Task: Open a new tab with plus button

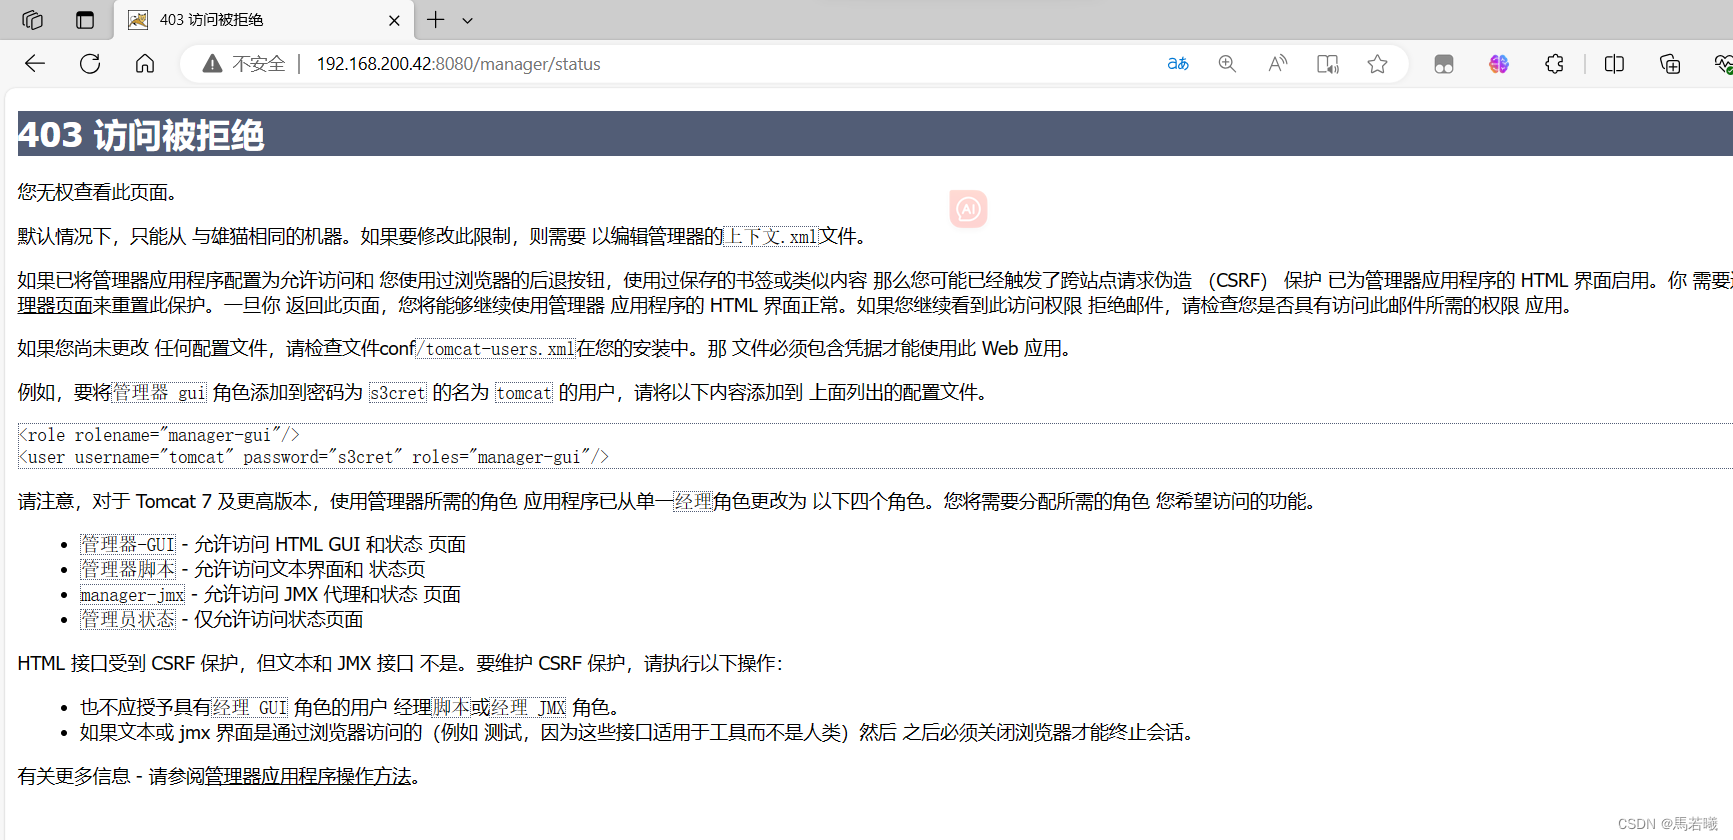Action: [436, 20]
